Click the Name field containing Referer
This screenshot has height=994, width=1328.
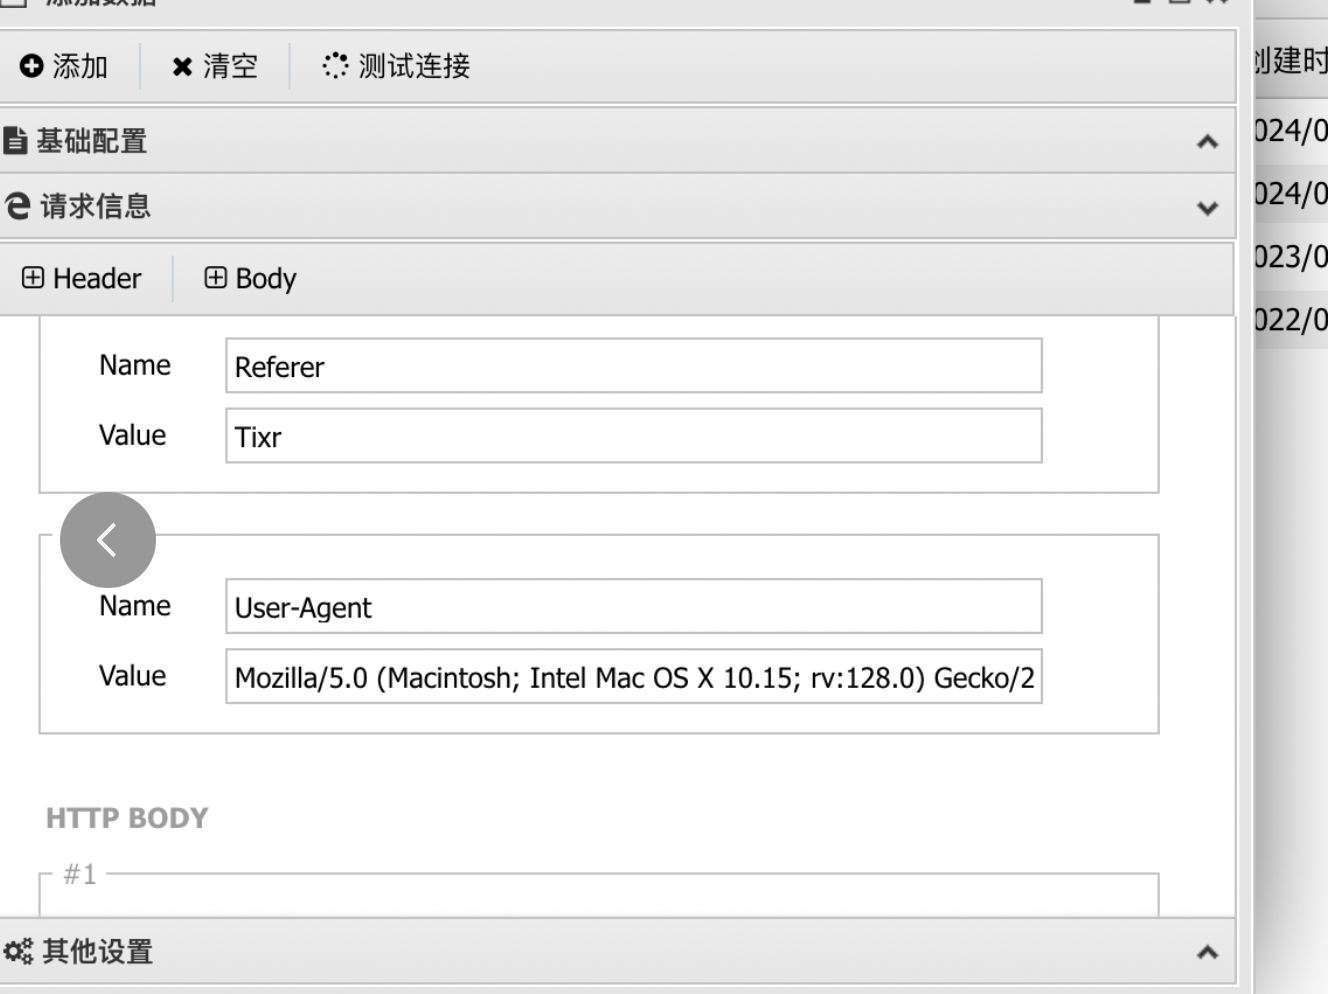pyautogui.click(x=634, y=366)
